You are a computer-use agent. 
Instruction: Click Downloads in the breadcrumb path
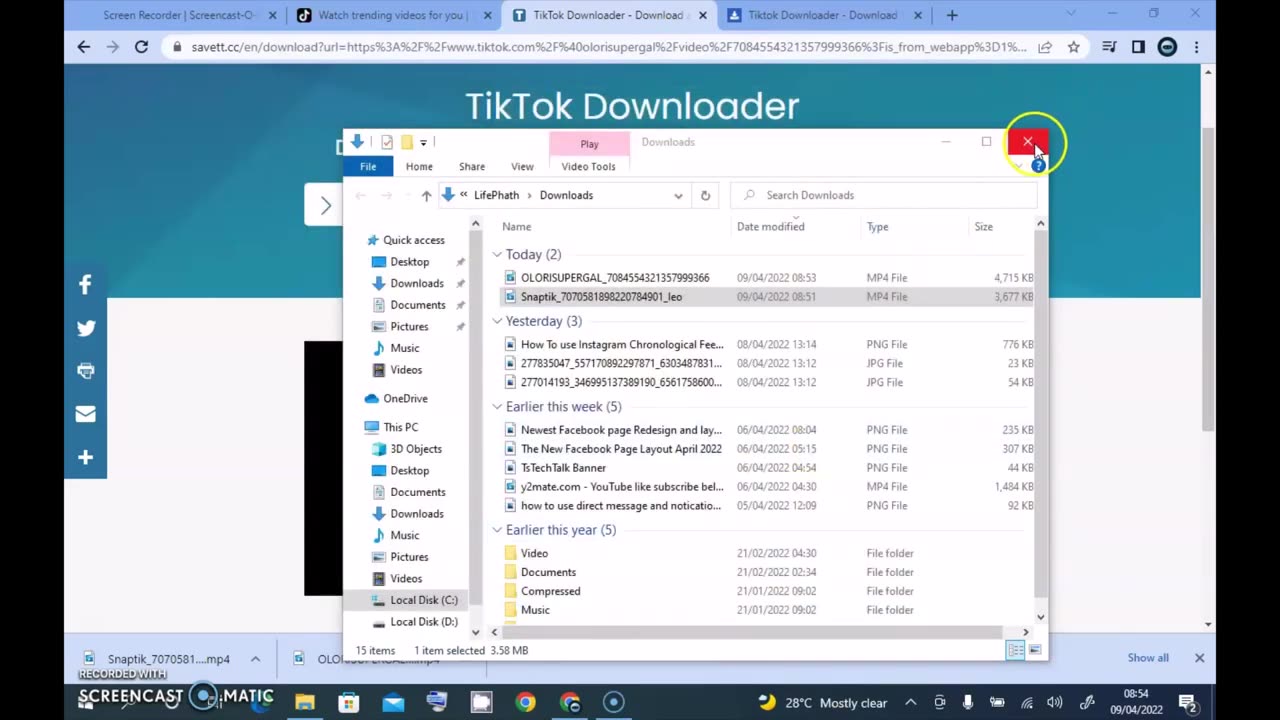click(566, 195)
